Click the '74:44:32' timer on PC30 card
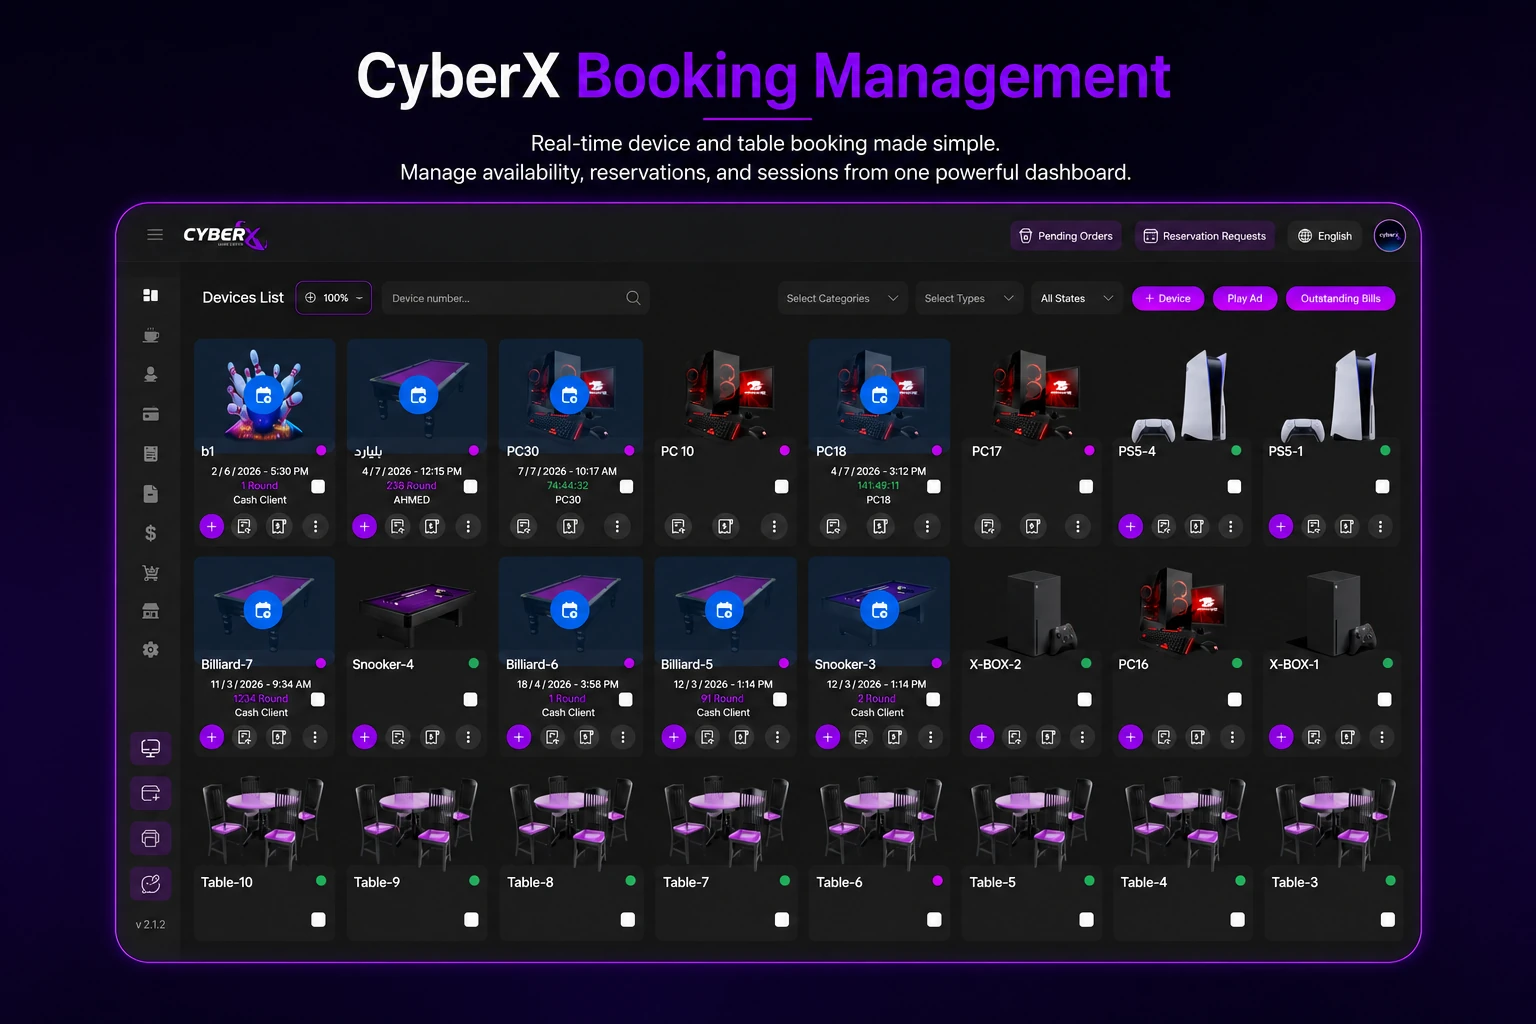 tap(567, 486)
